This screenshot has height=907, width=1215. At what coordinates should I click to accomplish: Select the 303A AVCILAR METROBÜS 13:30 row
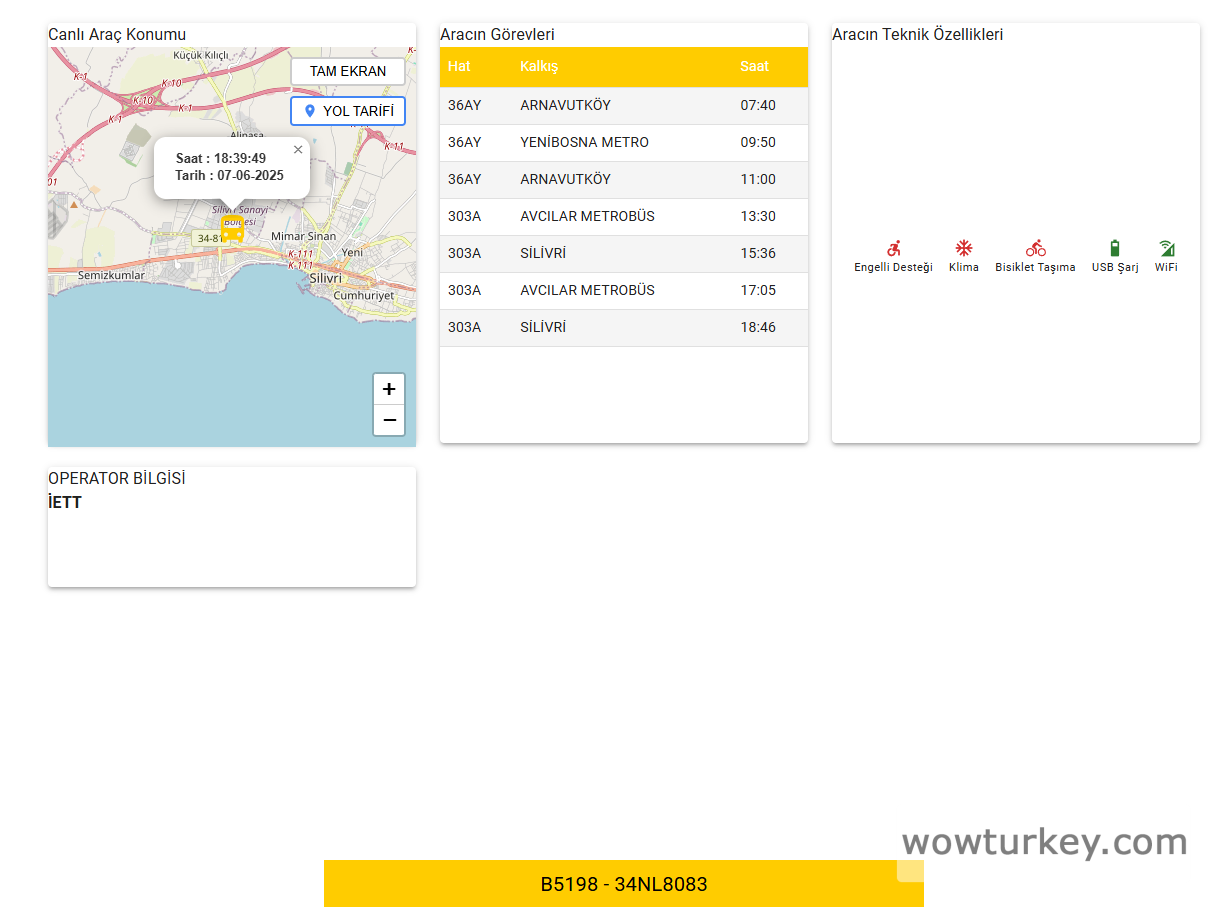pyautogui.click(x=623, y=216)
